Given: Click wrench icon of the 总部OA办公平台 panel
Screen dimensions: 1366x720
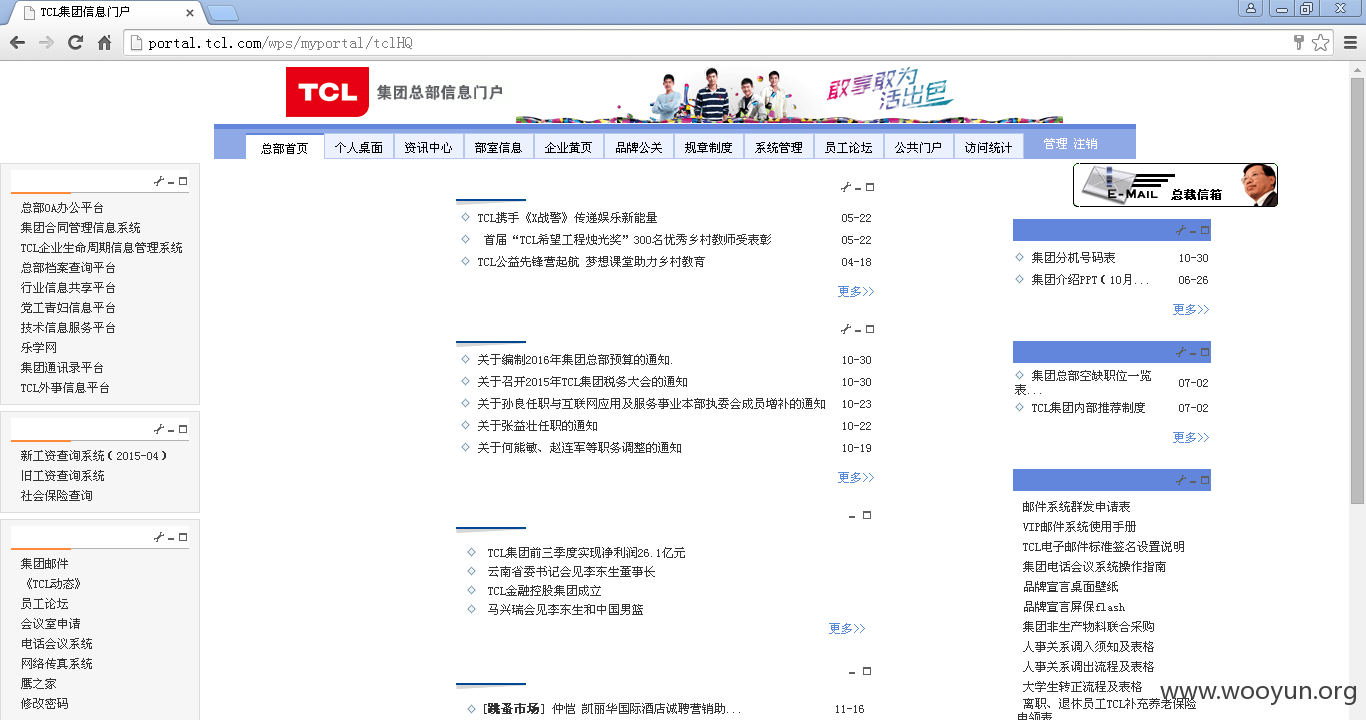Looking at the screenshot, I should (x=158, y=181).
